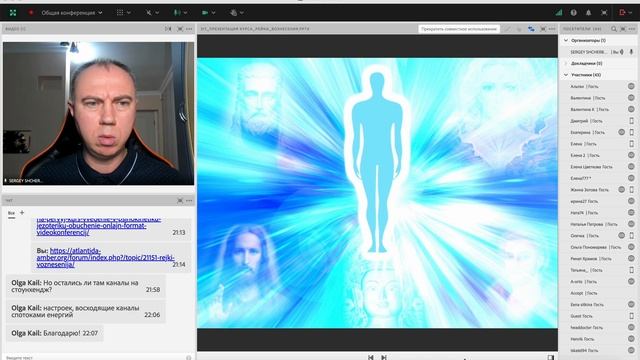Open the speaker options dropdown arrow
The width and height of the screenshot is (640, 360).
[x=157, y=13]
